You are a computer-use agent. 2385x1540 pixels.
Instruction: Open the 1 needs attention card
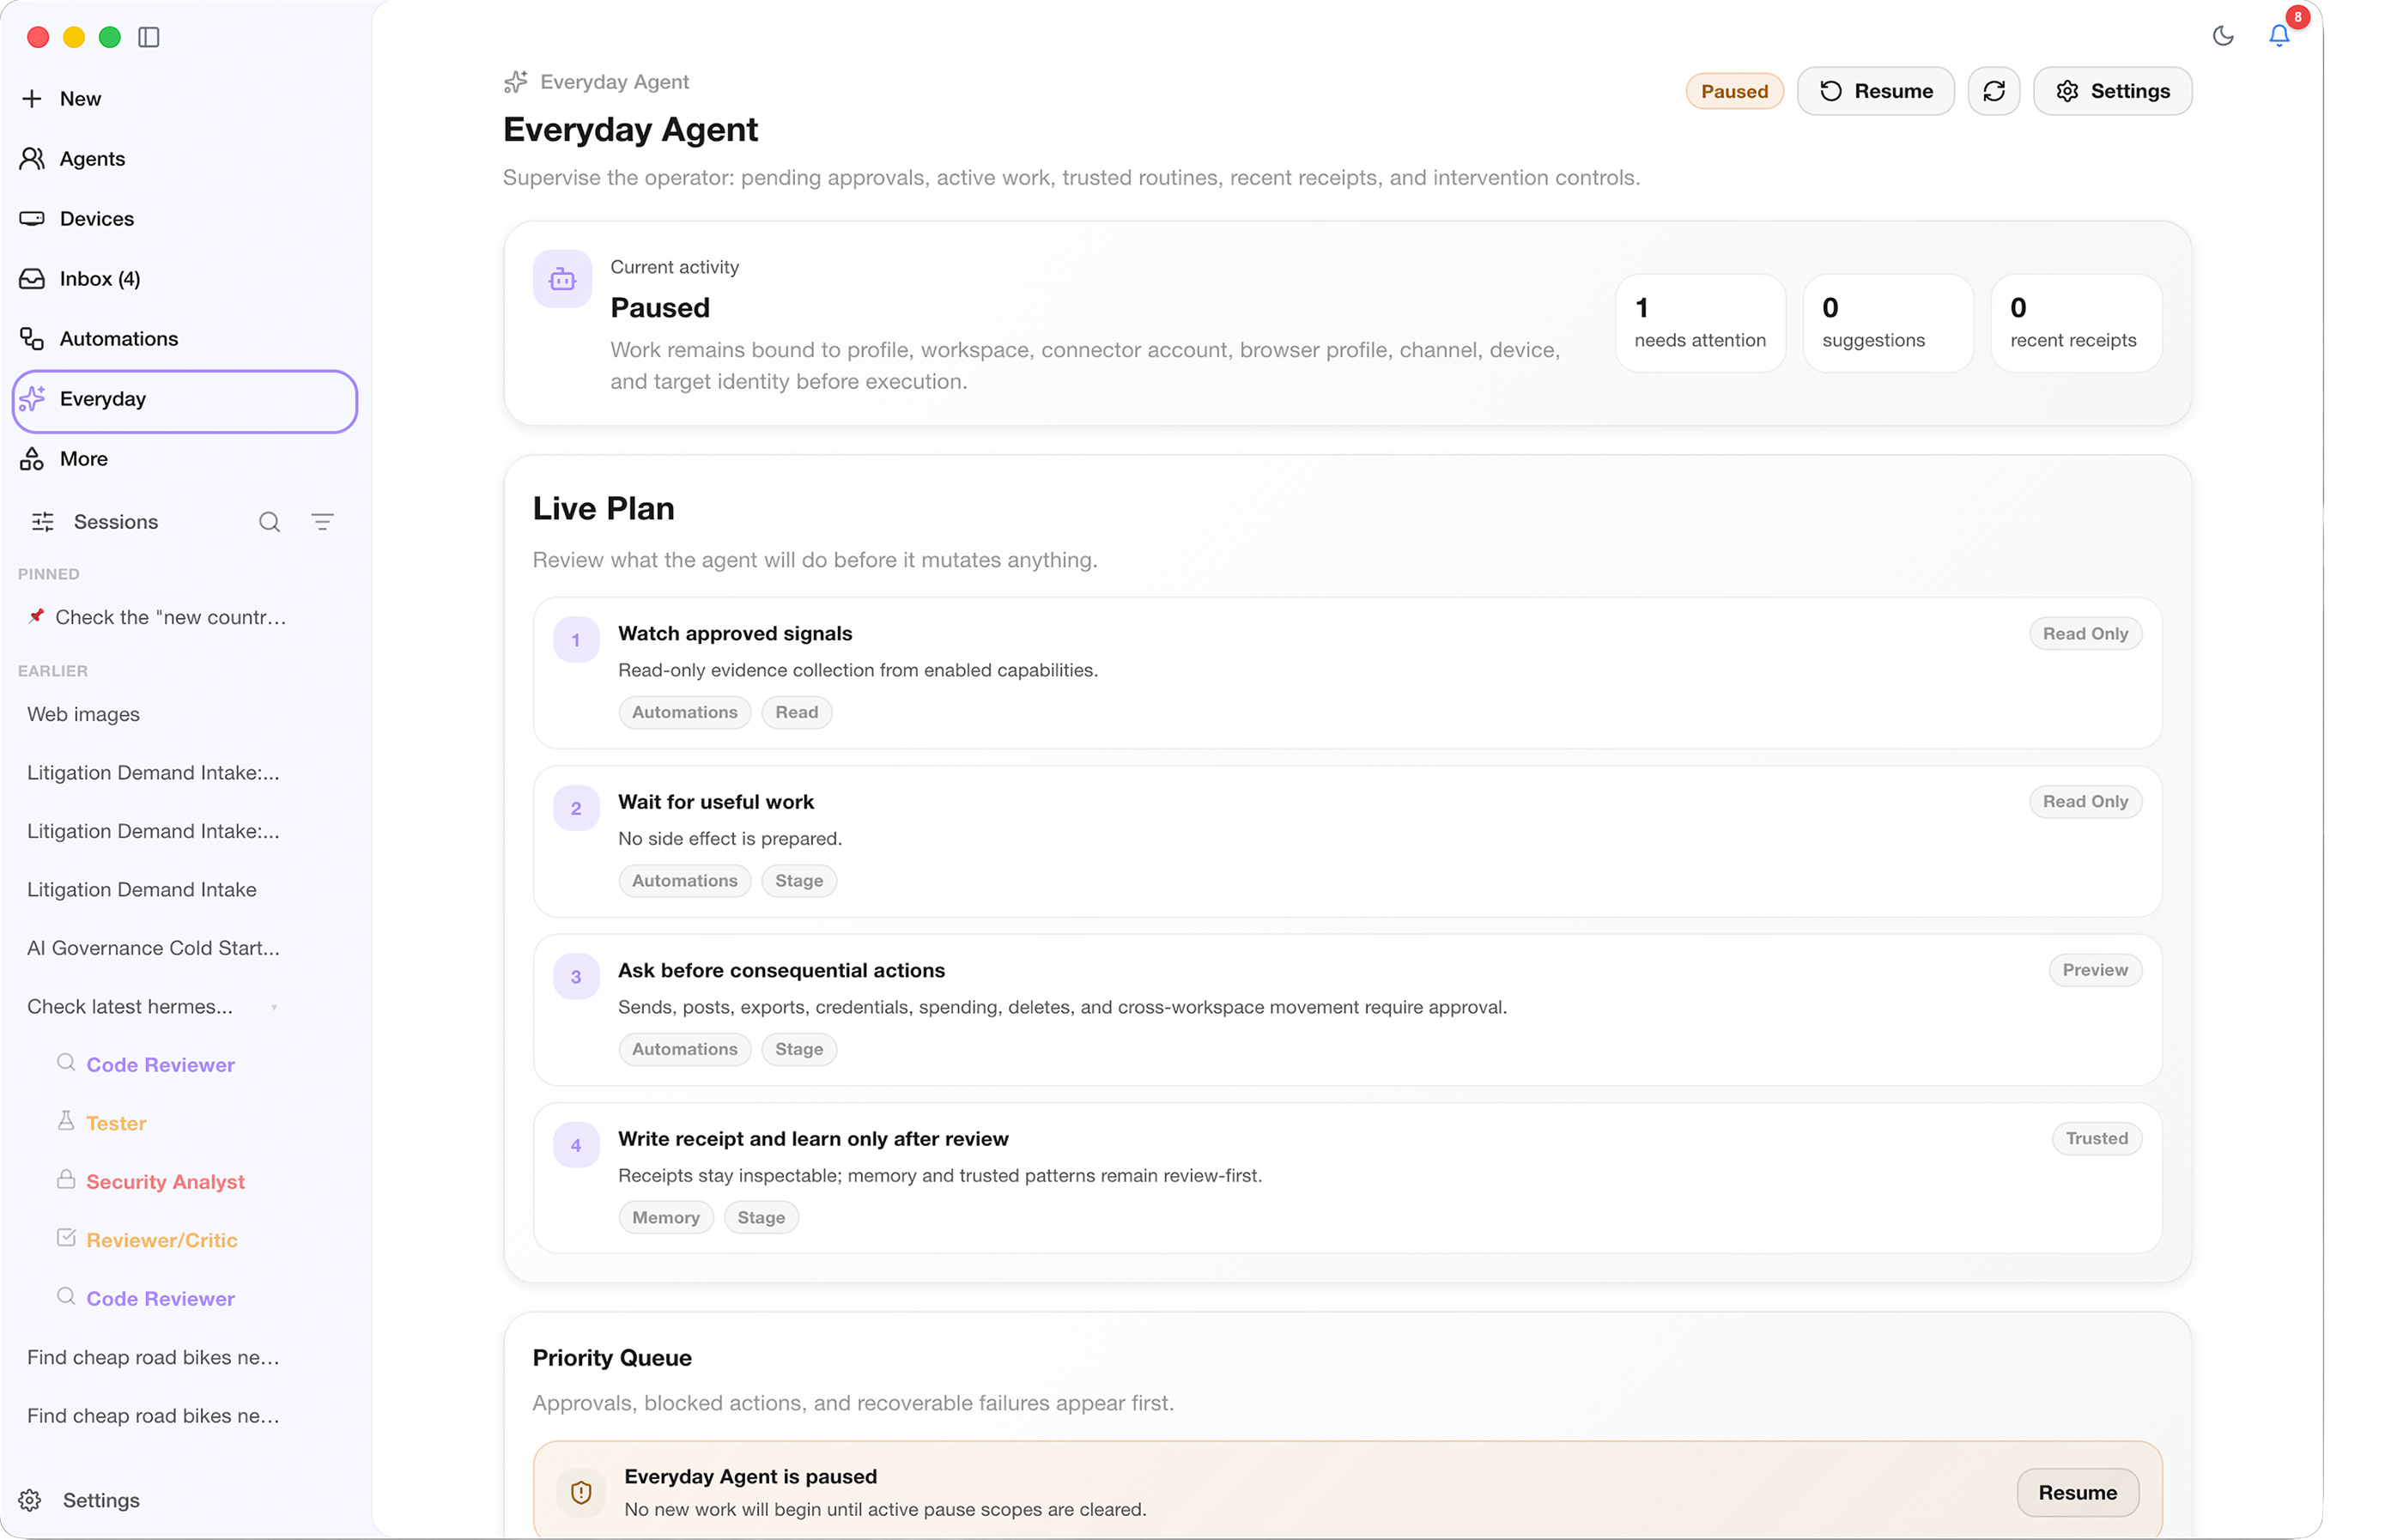click(1699, 323)
